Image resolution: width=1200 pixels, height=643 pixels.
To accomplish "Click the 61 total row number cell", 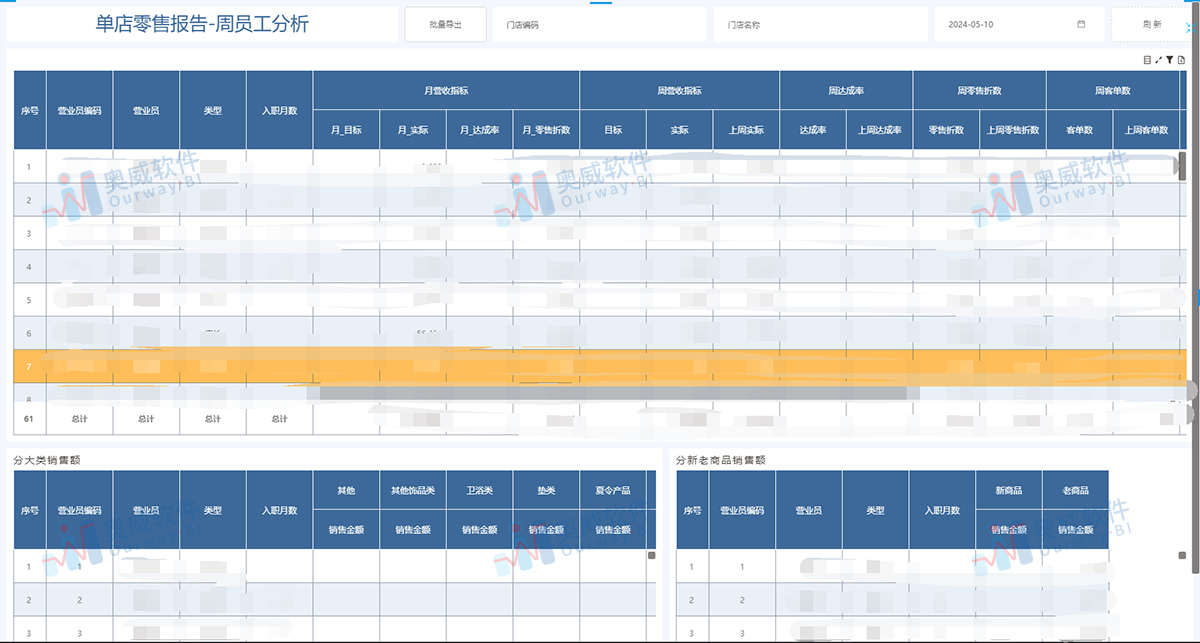I will click(x=29, y=419).
